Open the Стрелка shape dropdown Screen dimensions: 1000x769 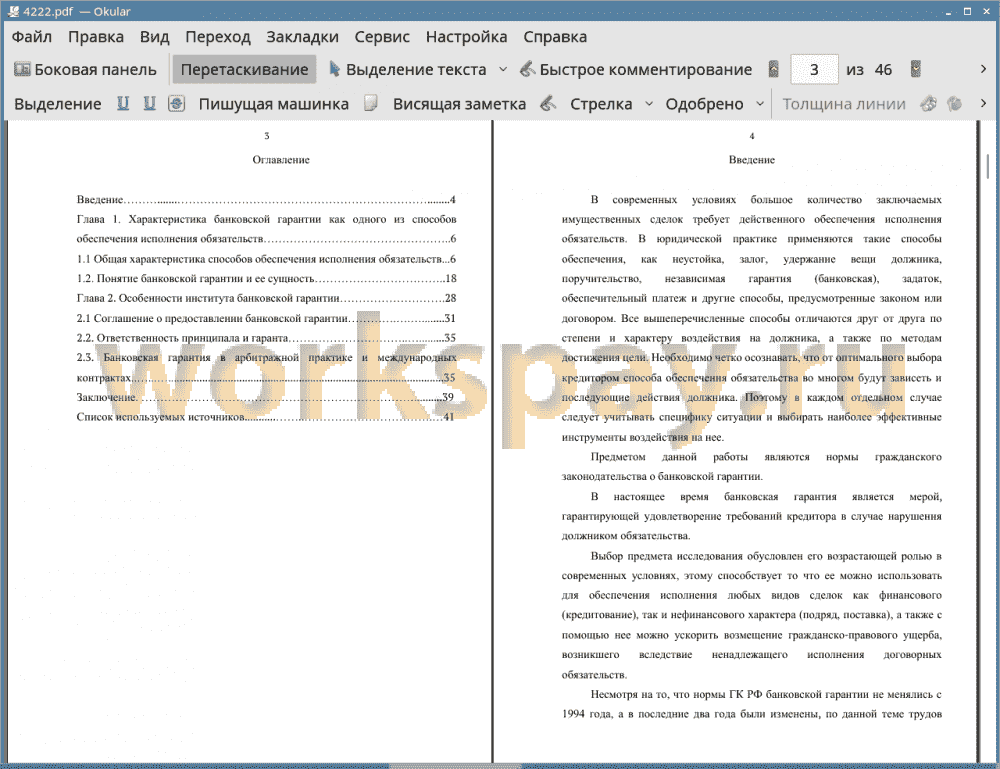pos(649,104)
